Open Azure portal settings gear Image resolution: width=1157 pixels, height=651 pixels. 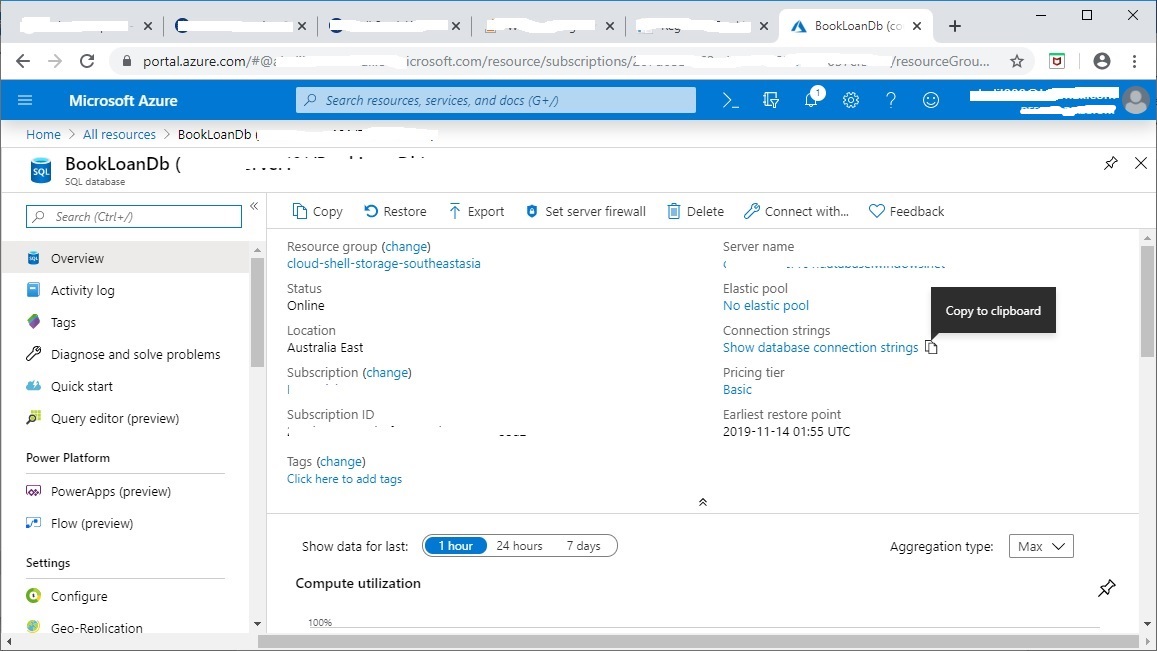tap(851, 100)
